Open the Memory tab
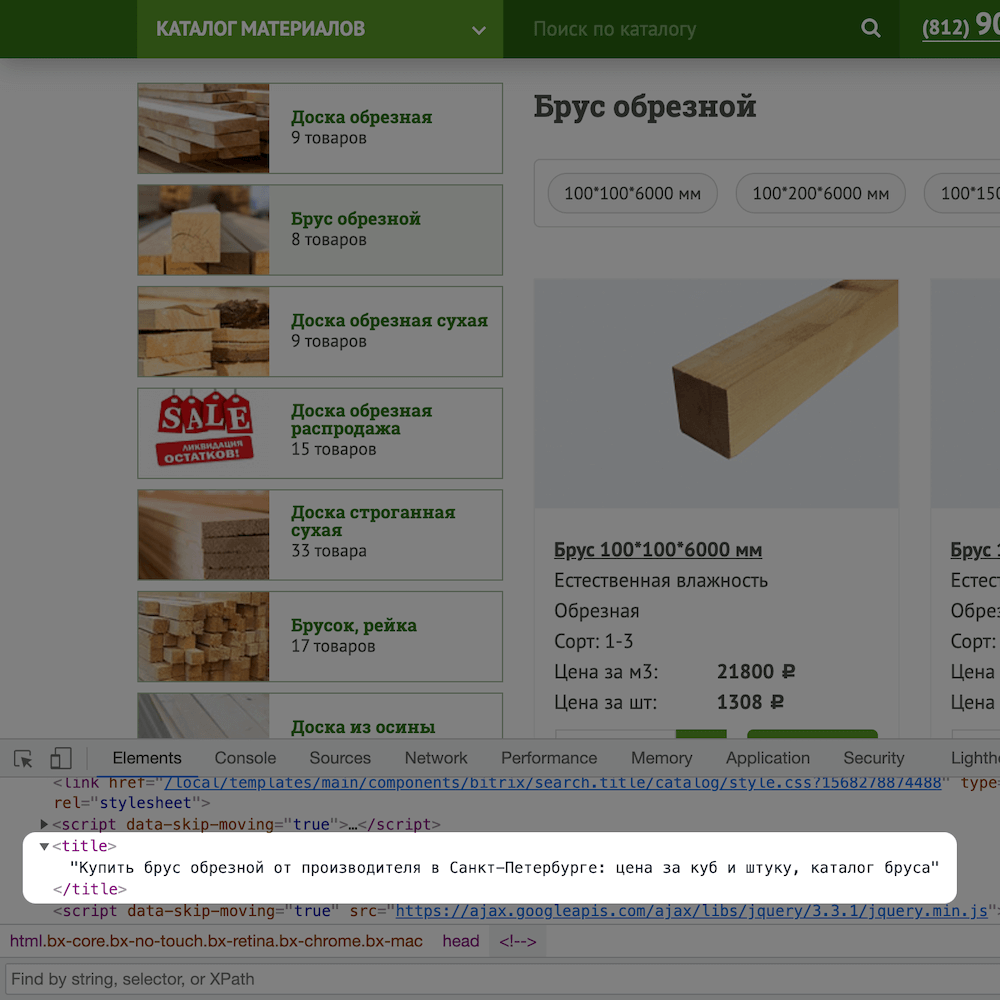This screenshot has width=1000, height=1000. tap(661, 758)
